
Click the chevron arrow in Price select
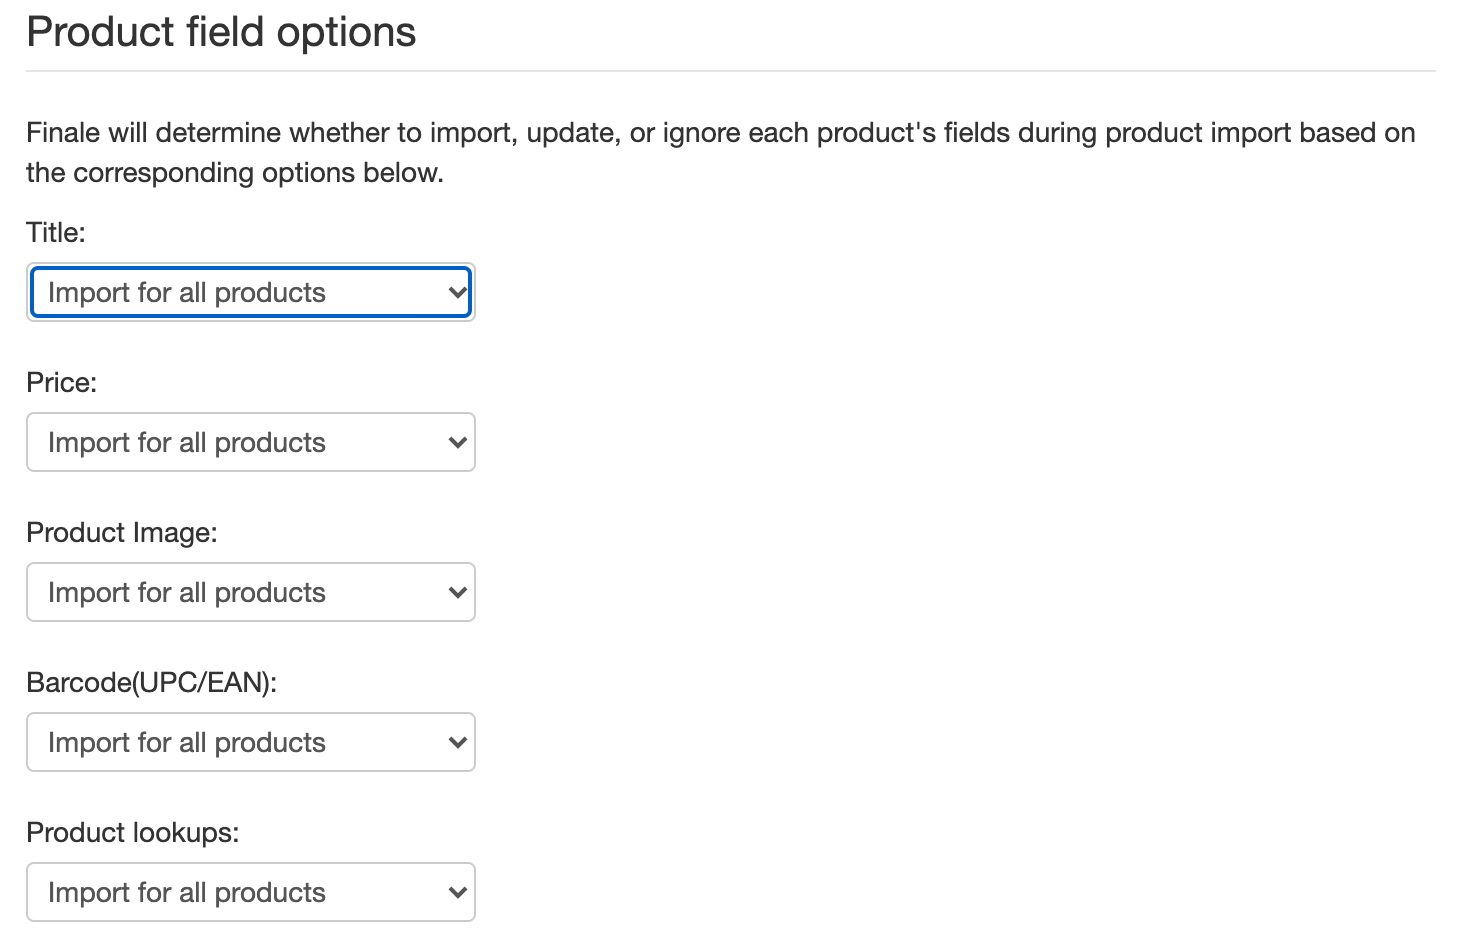(x=457, y=443)
